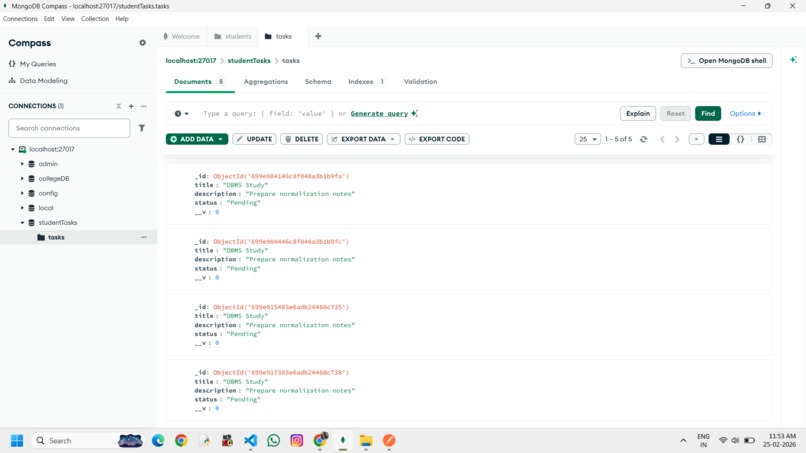Click studentTasks breadcrumb link
This screenshot has height=453, width=806.
click(x=249, y=61)
